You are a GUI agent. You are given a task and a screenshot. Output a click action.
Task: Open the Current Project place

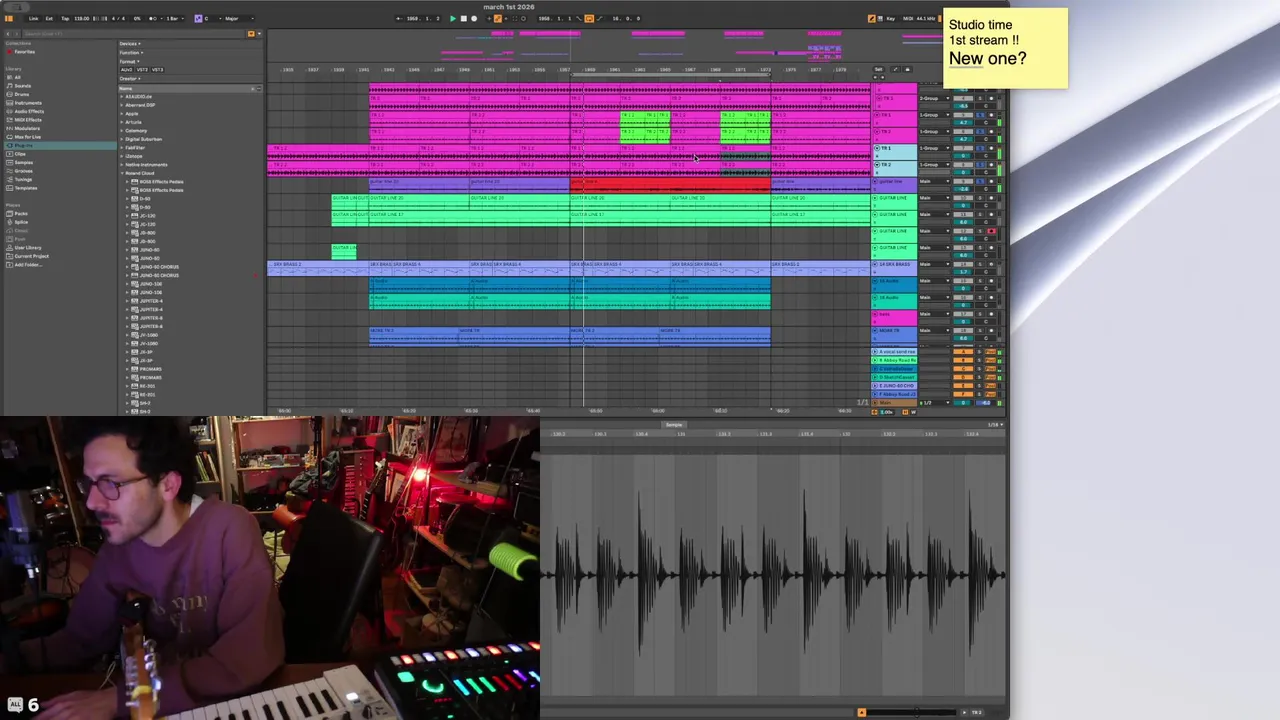(x=28, y=256)
